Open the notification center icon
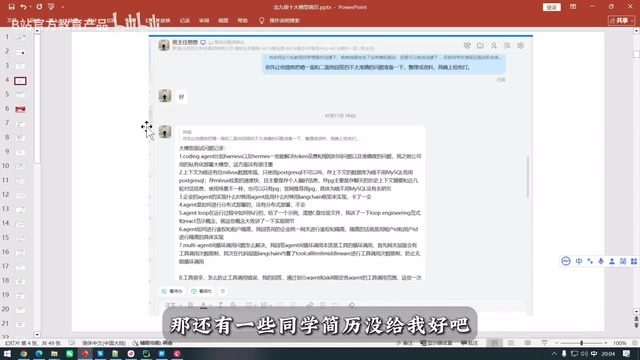The height and width of the screenshot is (360, 640). coord(627,354)
